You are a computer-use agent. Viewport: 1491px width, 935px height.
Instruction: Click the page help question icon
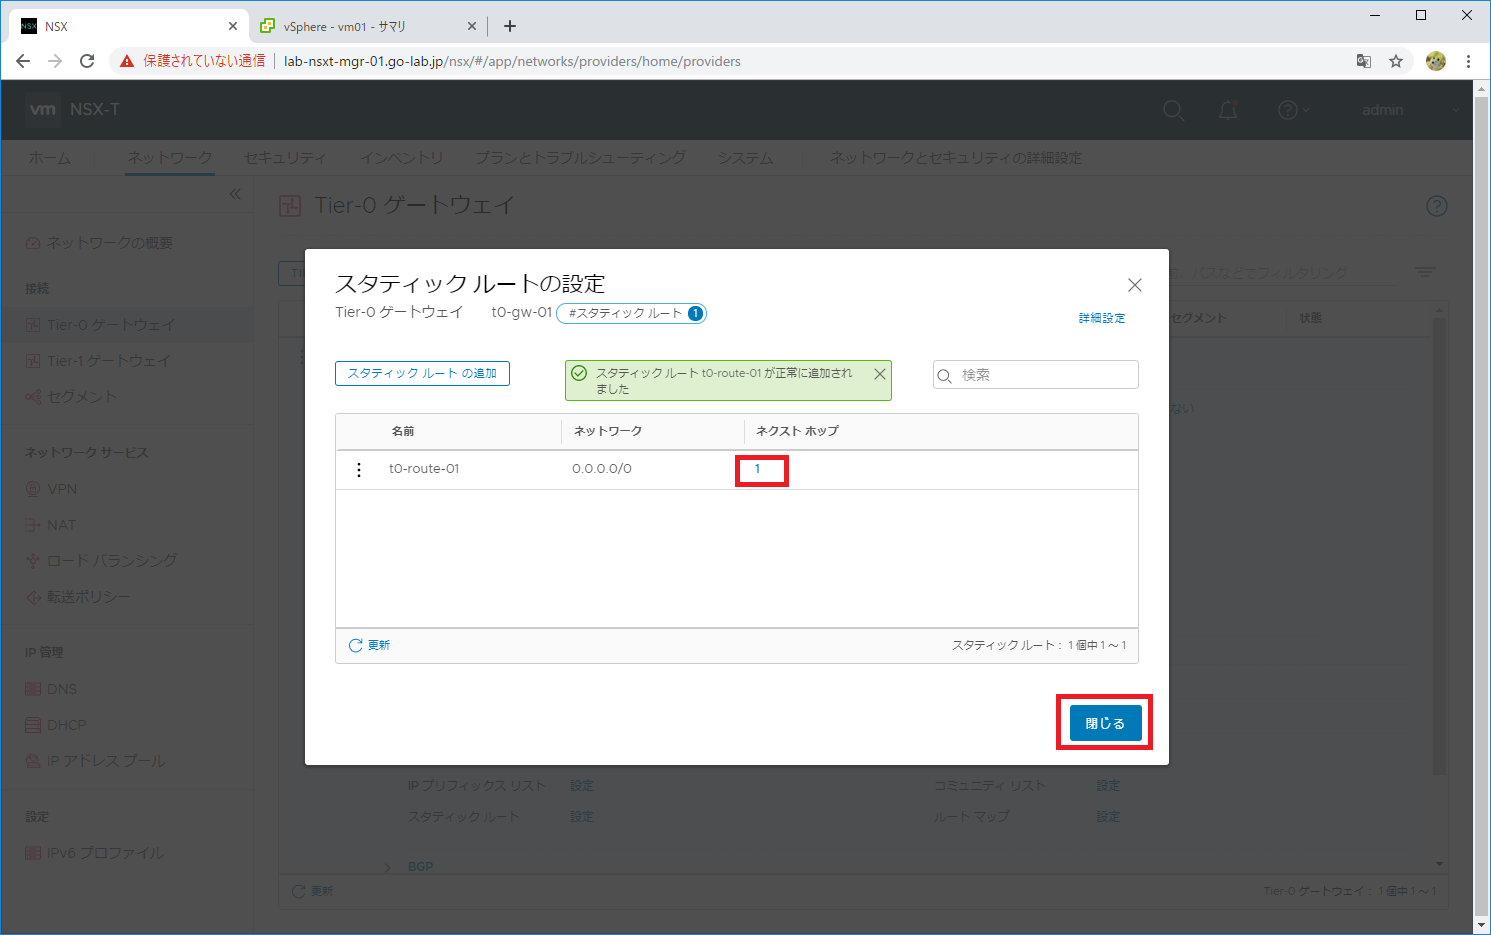[1437, 206]
